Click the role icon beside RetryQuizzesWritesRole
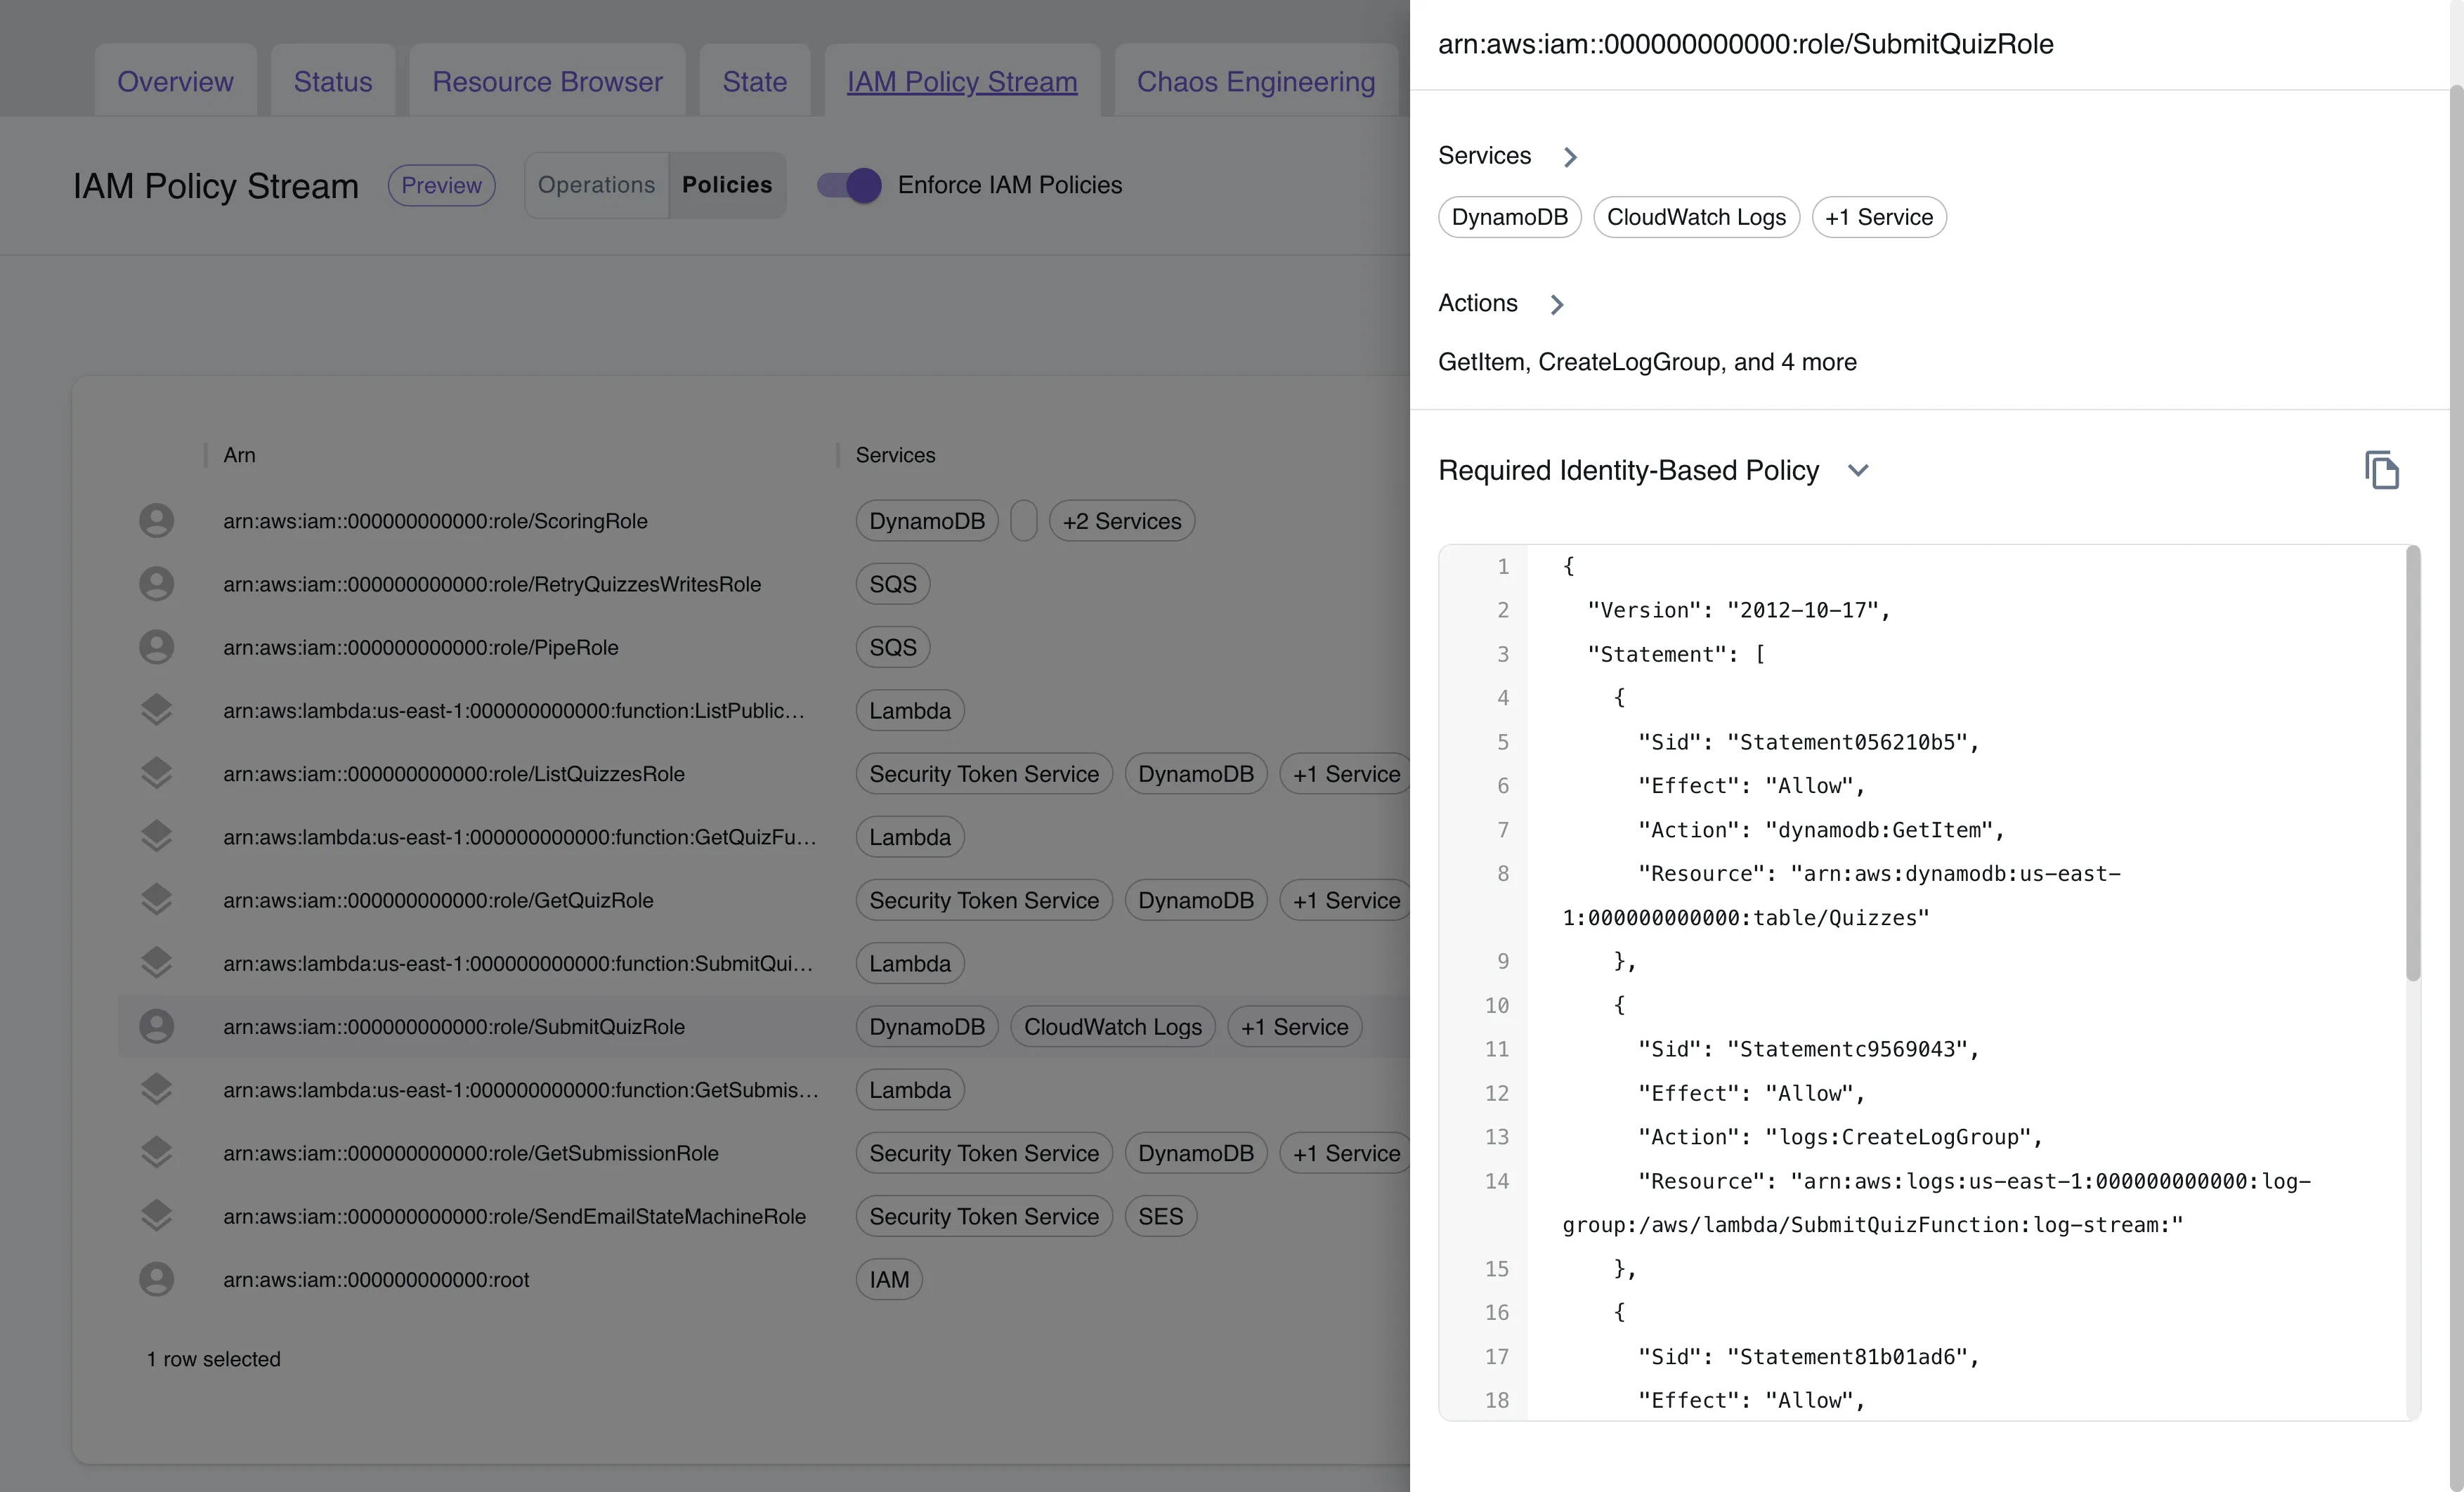 (x=157, y=583)
